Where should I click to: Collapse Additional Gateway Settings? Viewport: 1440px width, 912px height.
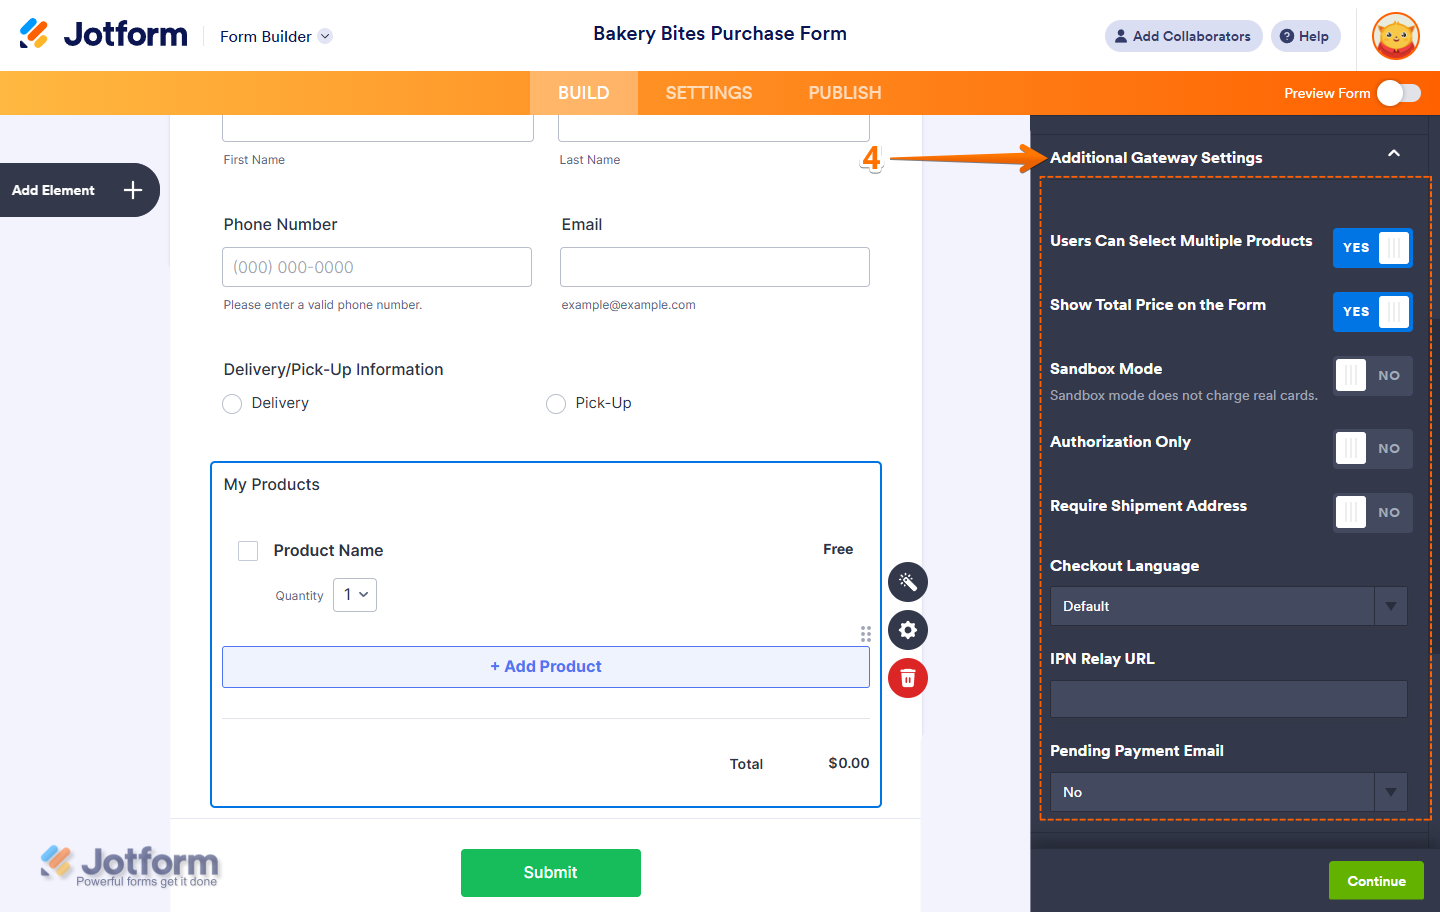click(x=1394, y=156)
